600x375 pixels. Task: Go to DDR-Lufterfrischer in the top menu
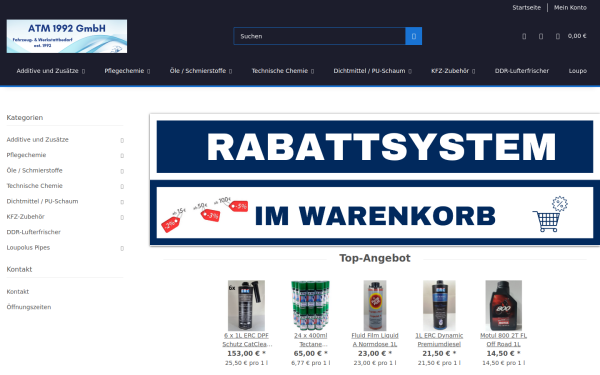point(522,71)
